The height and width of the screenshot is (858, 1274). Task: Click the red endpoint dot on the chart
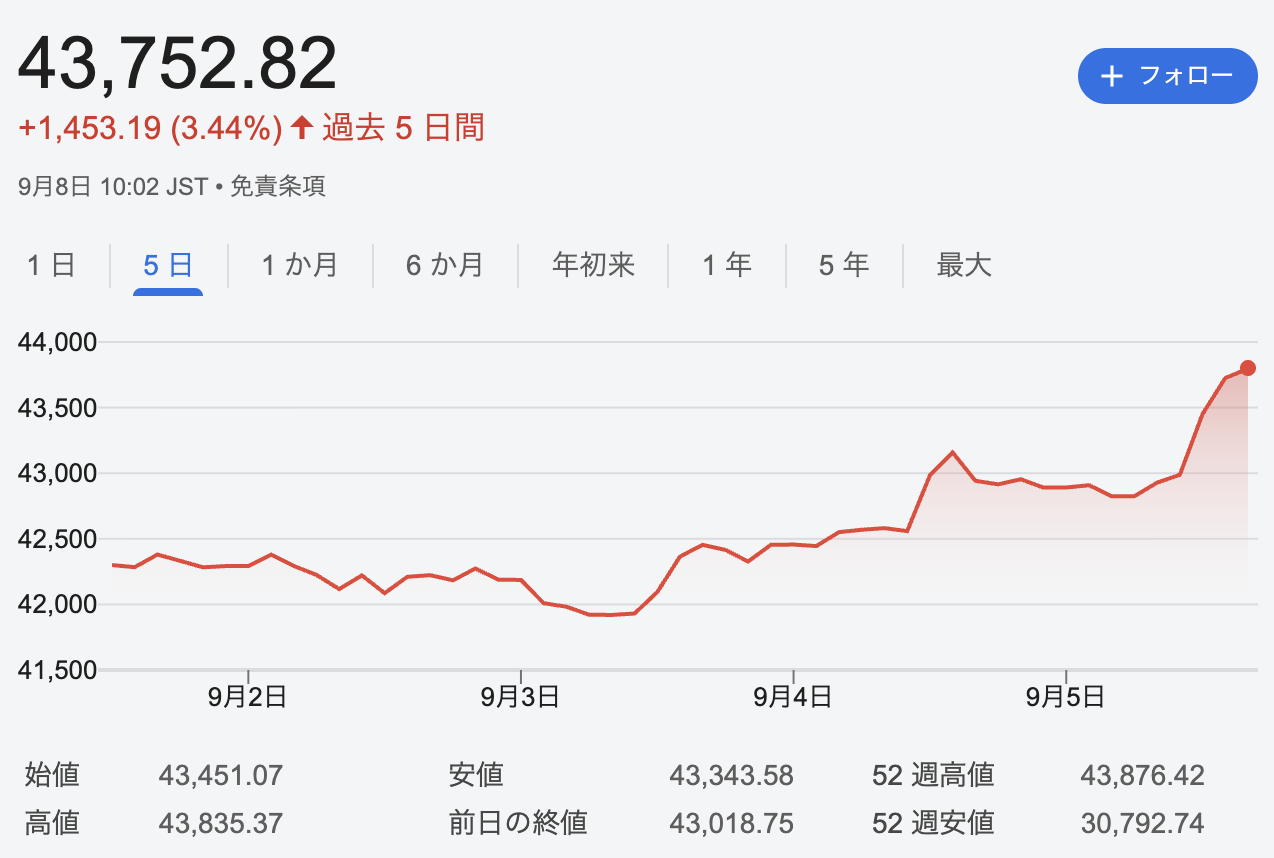coord(1248,368)
